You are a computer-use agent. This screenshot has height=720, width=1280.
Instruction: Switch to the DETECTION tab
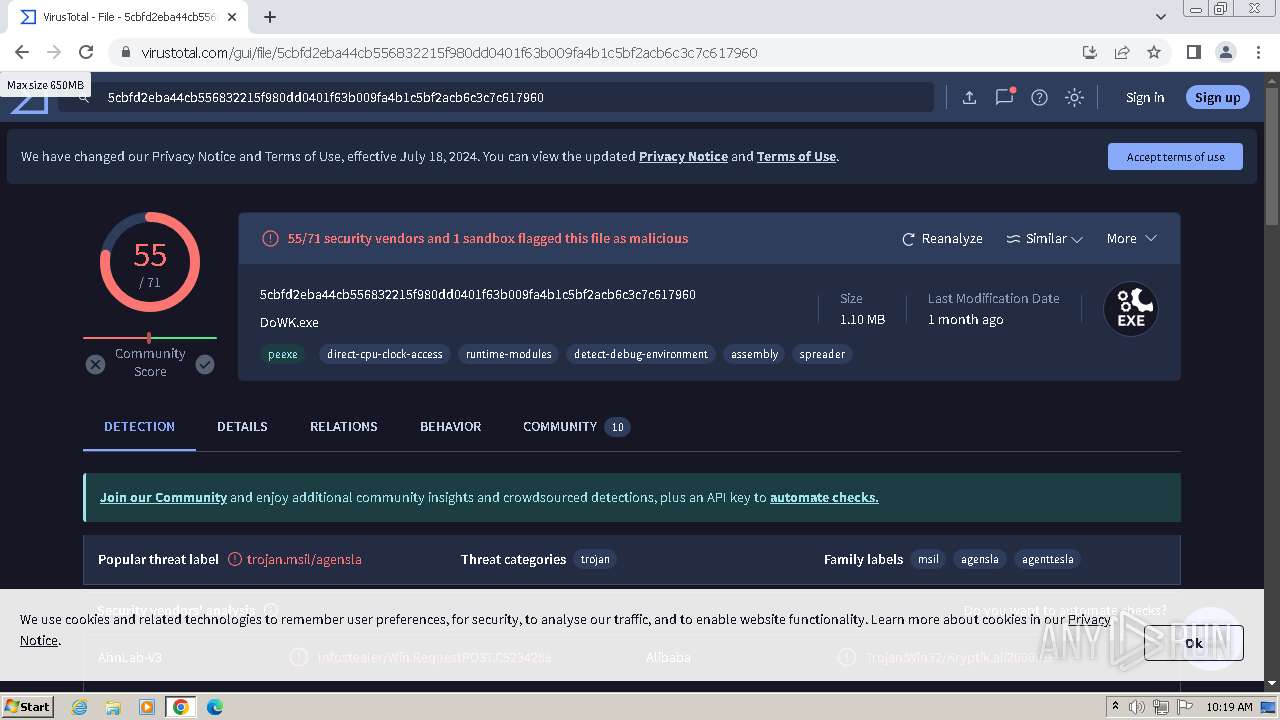[139, 426]
